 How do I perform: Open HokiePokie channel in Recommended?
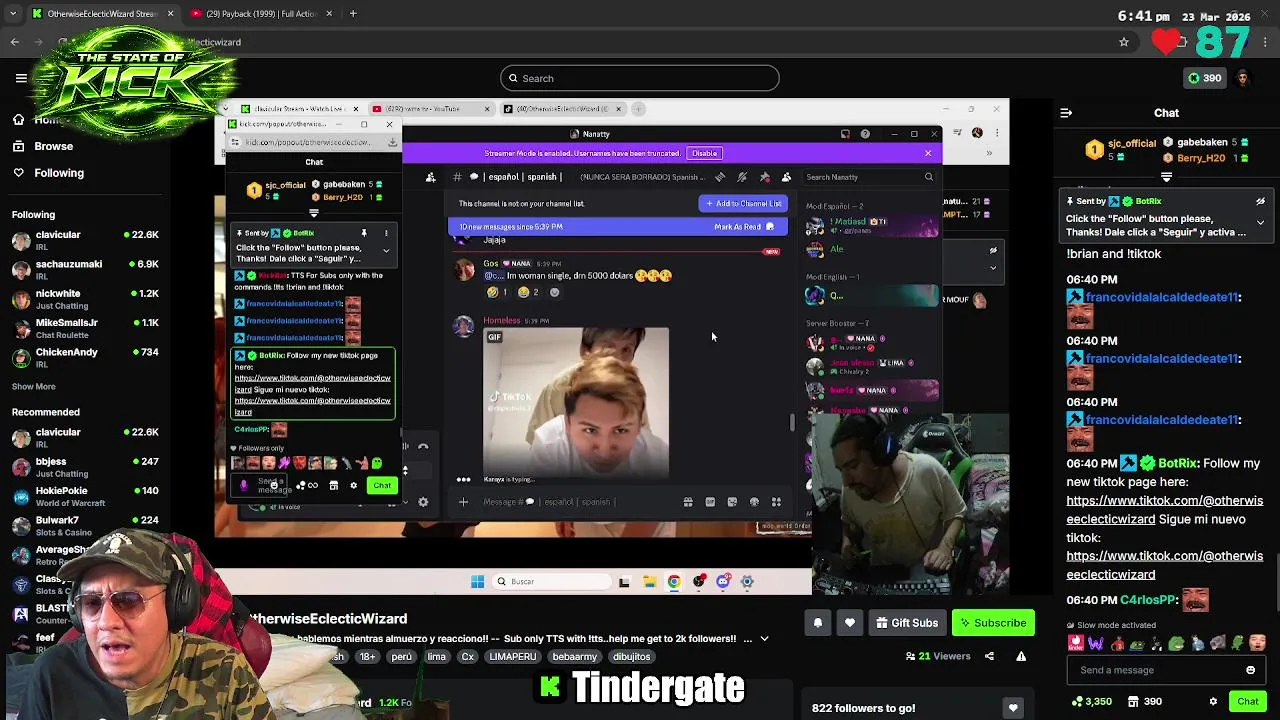click(x=85, y=497)
